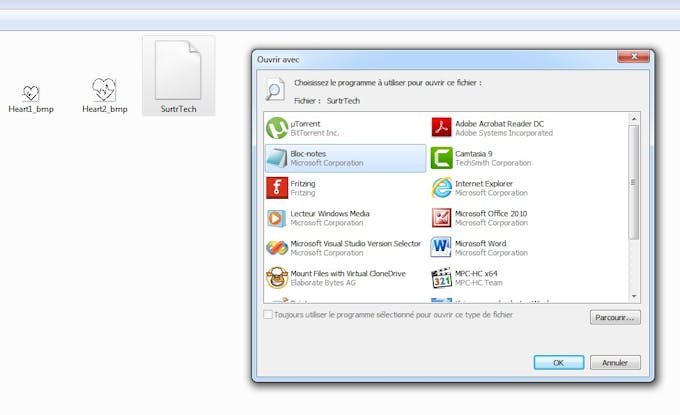
Task: Pick the Adobe Acrobat Reader DC icon
Action: pyautogui.click(x=441, y=128)
